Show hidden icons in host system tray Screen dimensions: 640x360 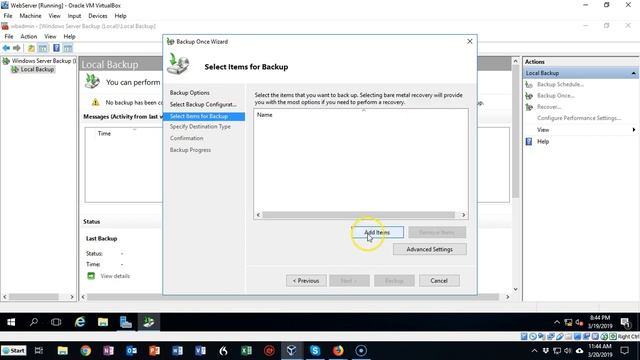[x=534, y=351]
